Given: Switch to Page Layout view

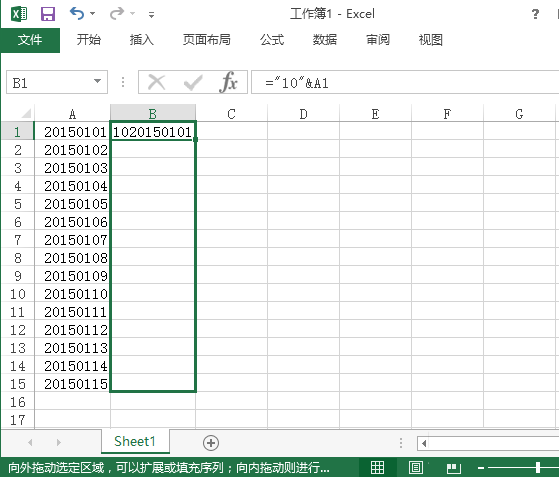Looking at the screenshot, I should point(416,467).
